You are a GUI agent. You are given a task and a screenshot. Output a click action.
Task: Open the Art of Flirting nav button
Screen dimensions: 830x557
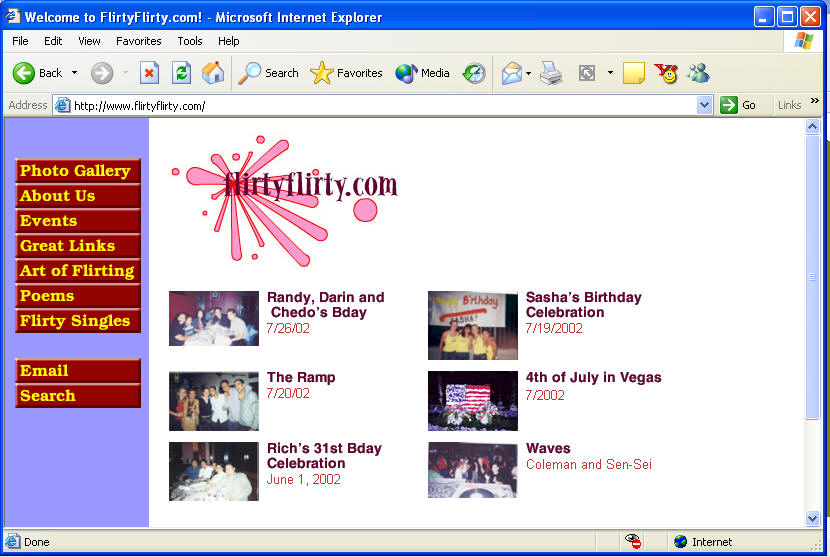point(78,270)
